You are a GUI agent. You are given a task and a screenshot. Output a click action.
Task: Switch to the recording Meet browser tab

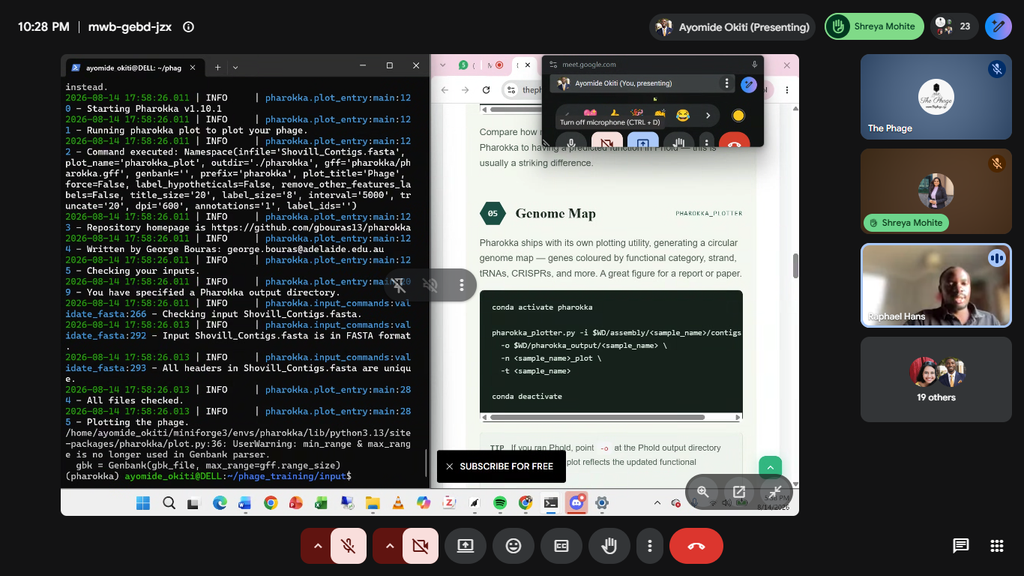(x=496, y=65)
